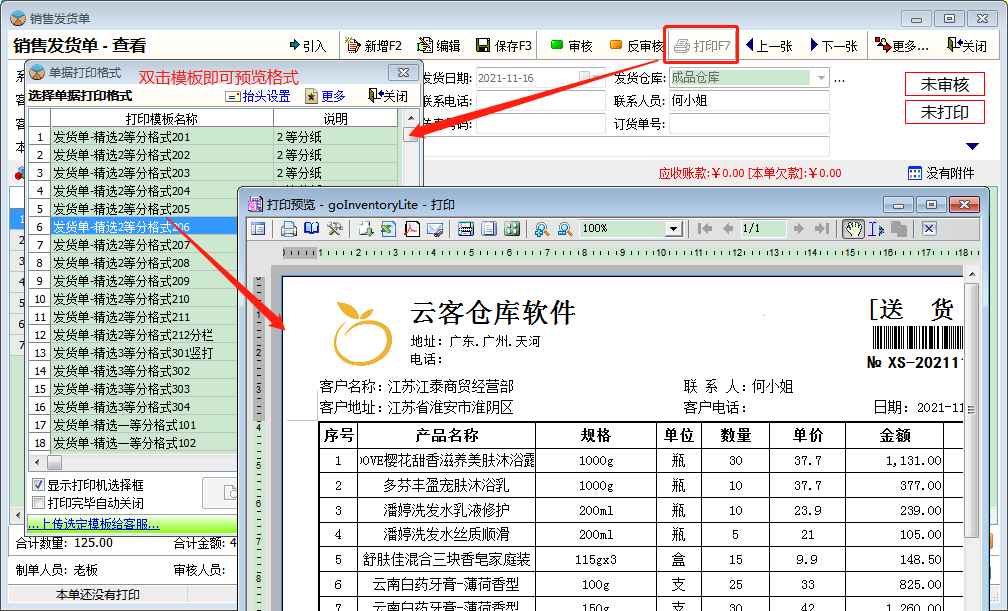Export preview to Excel icon
The height and width of the screenshot is (611, 1008).
point(388,229)
